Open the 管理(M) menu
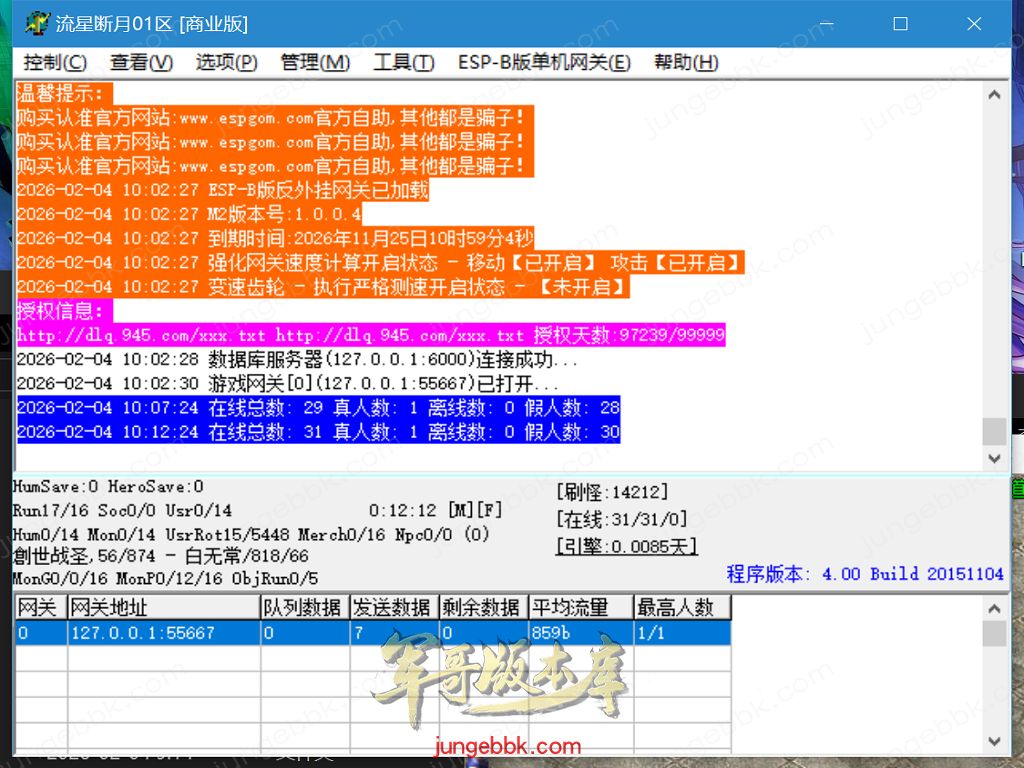The height and width of the screenshot is (768, 1024). coord(315,62)
